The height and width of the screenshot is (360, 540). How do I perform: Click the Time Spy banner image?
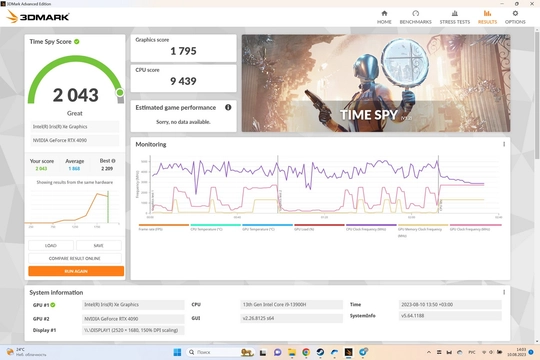pyautogui.click(x=376, y=83)
